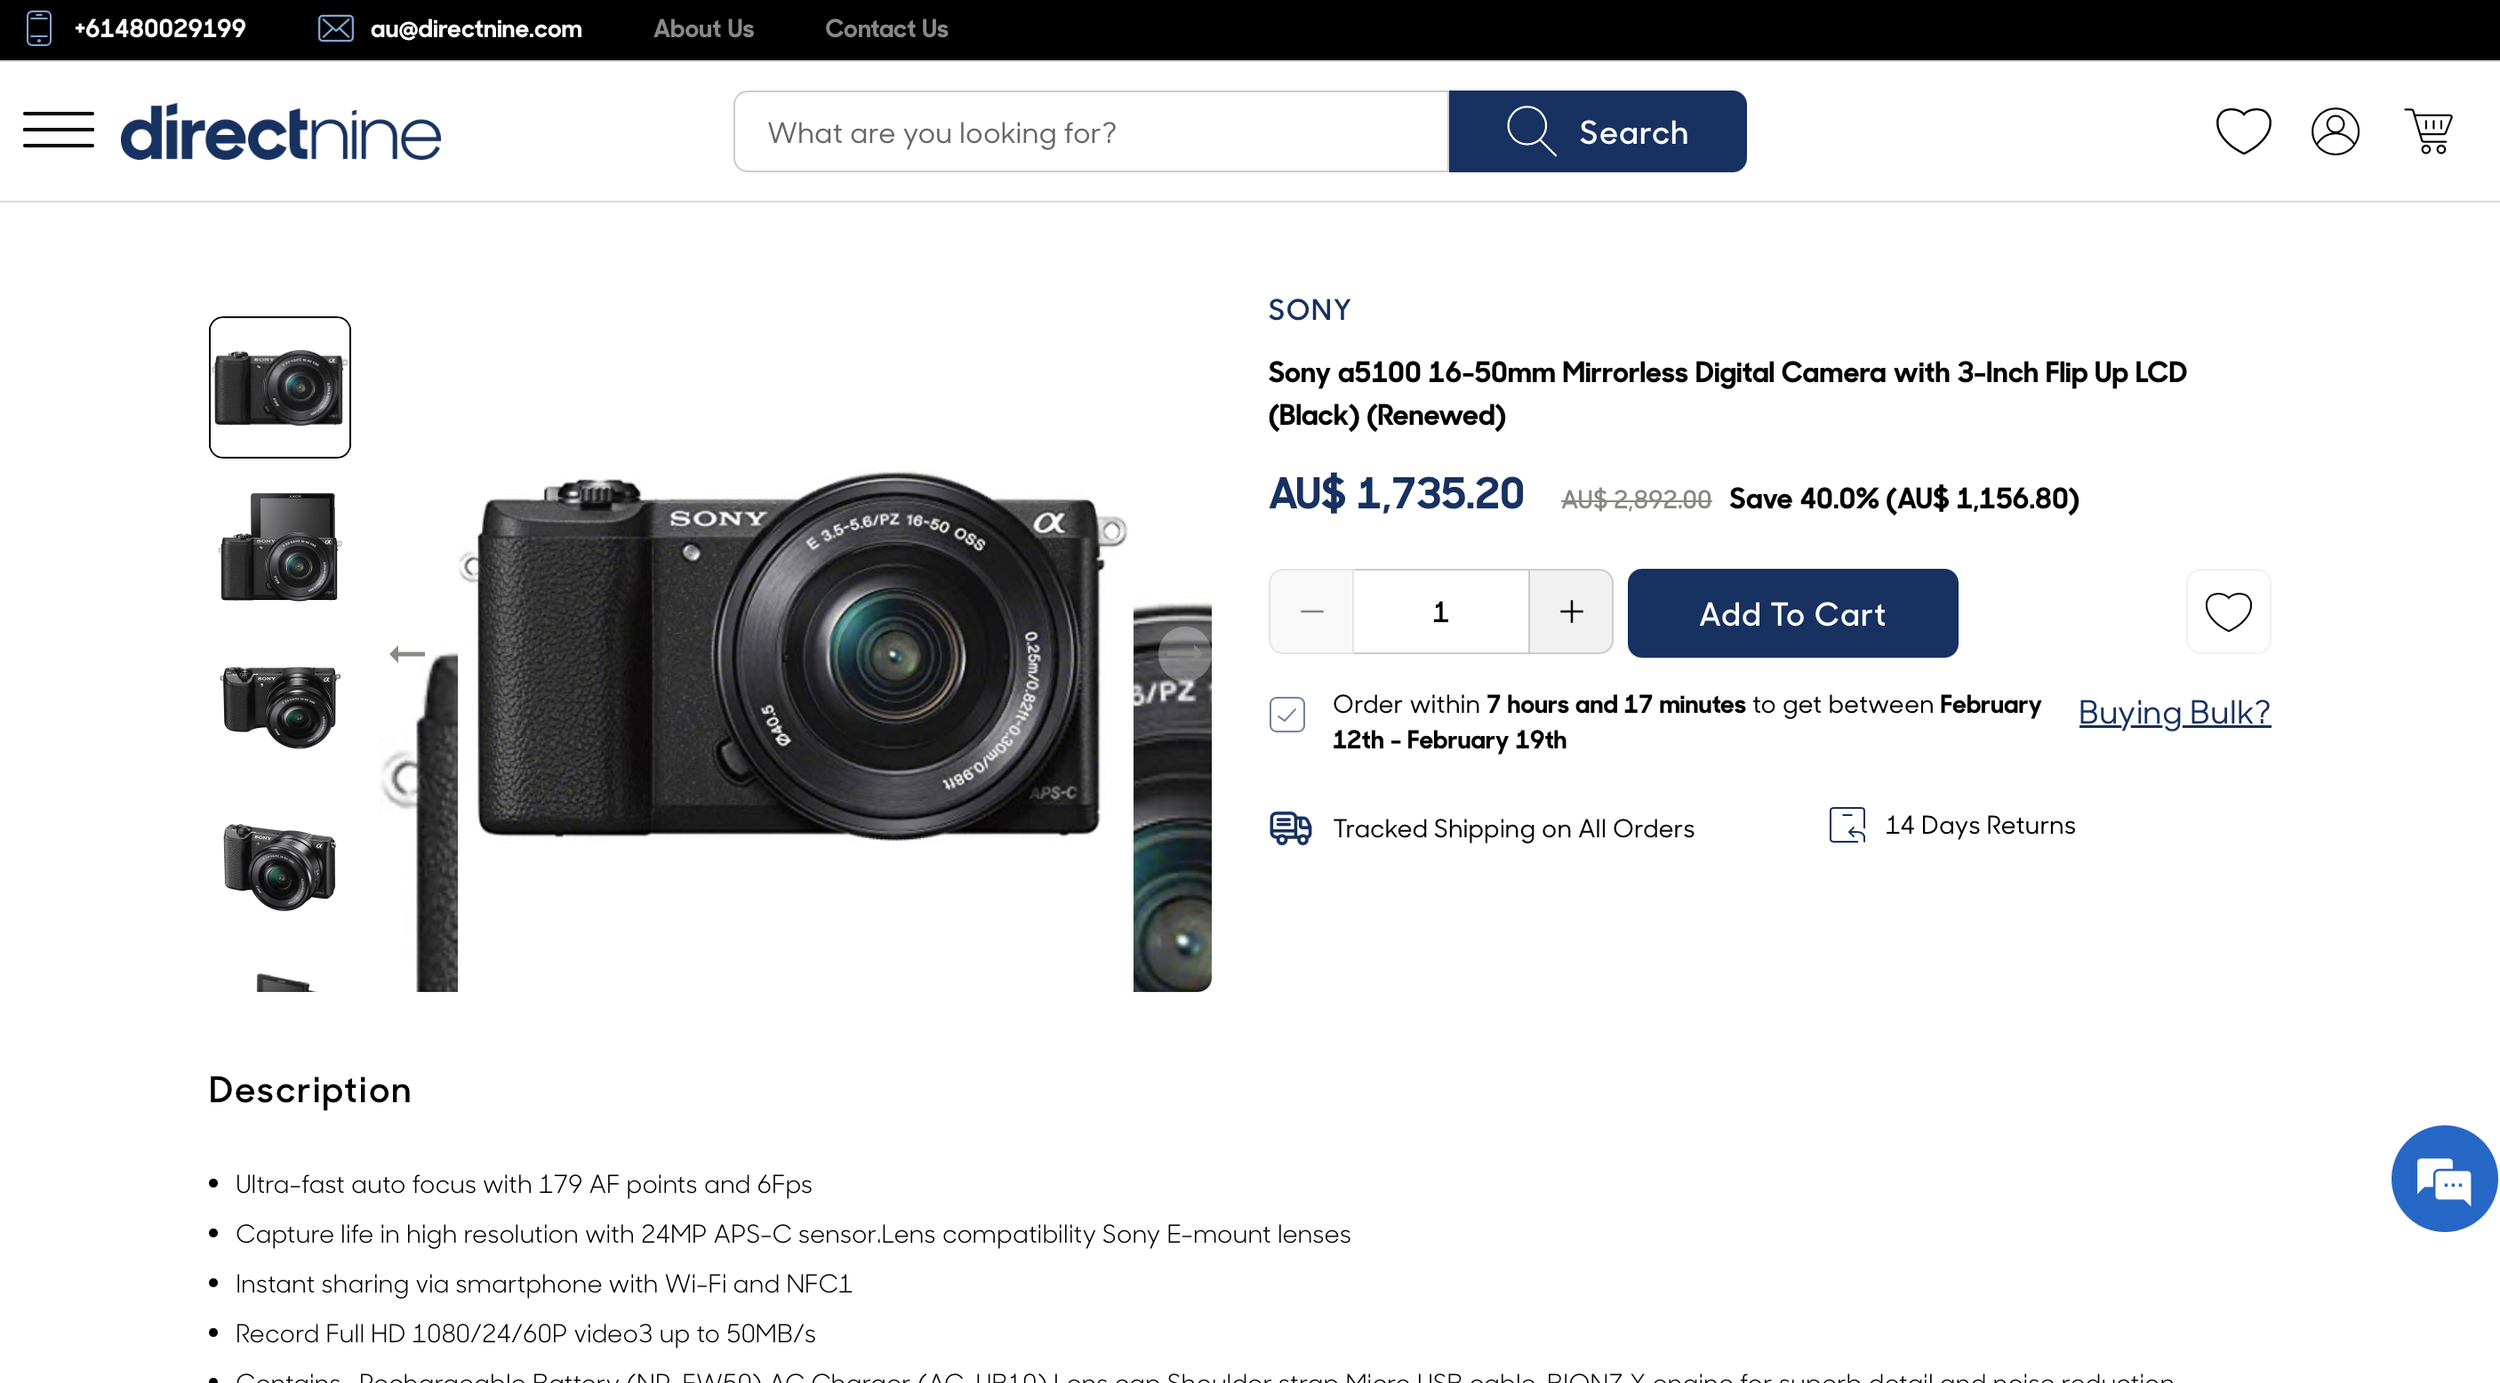
Task: Open the hamburger navigation menu
Action: [57, 131]
